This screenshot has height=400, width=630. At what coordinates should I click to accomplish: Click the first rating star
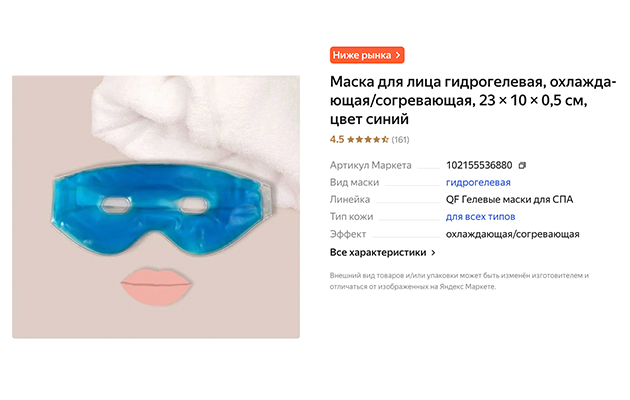pos(351,140)
